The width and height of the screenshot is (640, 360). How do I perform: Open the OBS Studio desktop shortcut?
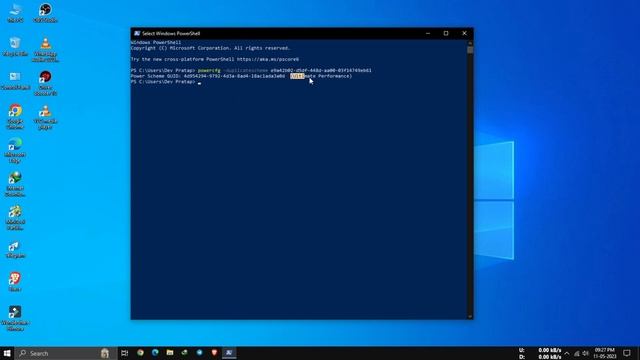coord(45,12)
